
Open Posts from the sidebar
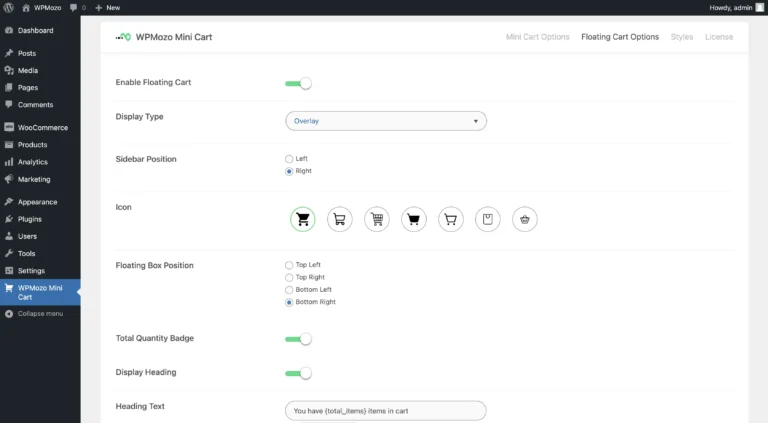(40, 53)
